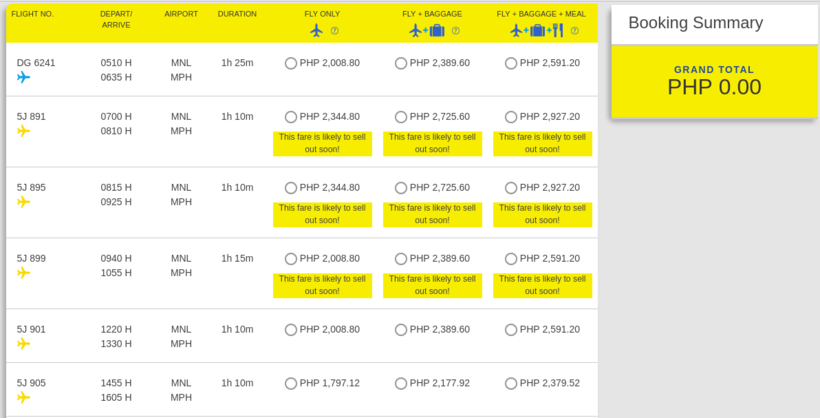Click the 5J 899 flight number
The height and width of the screenshot is (418, 820).
pyautogui.click(x=31, y=258)
